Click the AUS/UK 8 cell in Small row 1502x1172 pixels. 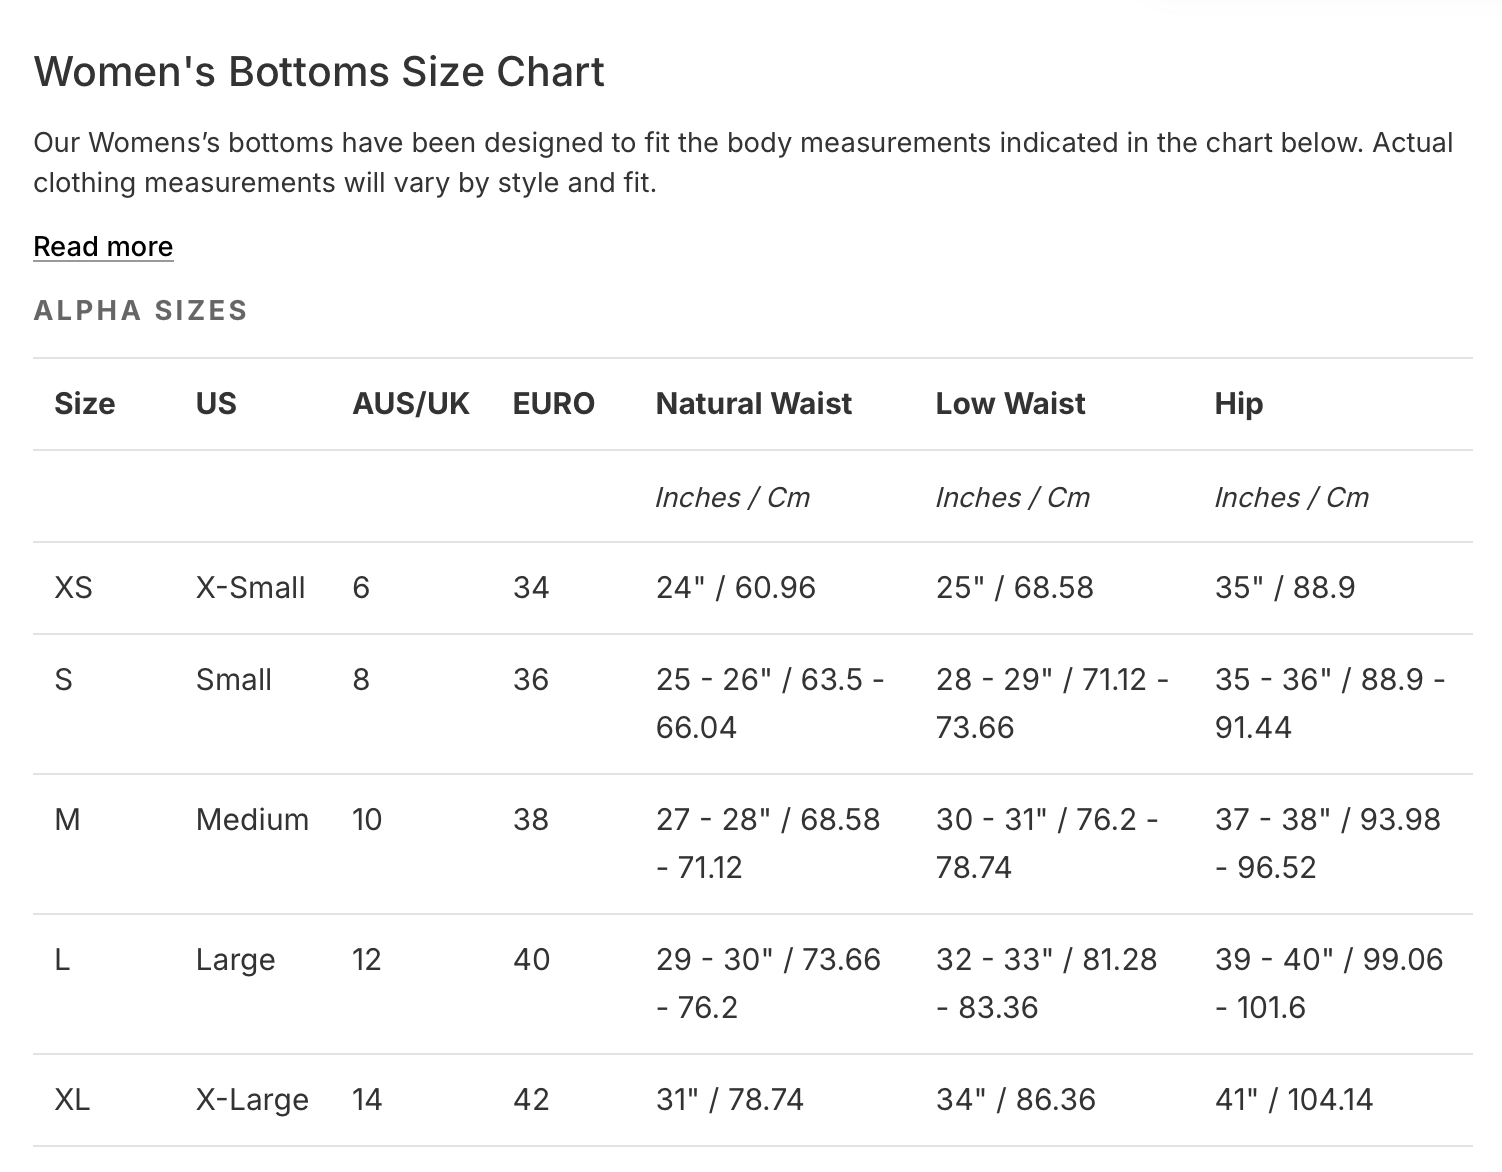pyautogui.click(x=361, y=680)
